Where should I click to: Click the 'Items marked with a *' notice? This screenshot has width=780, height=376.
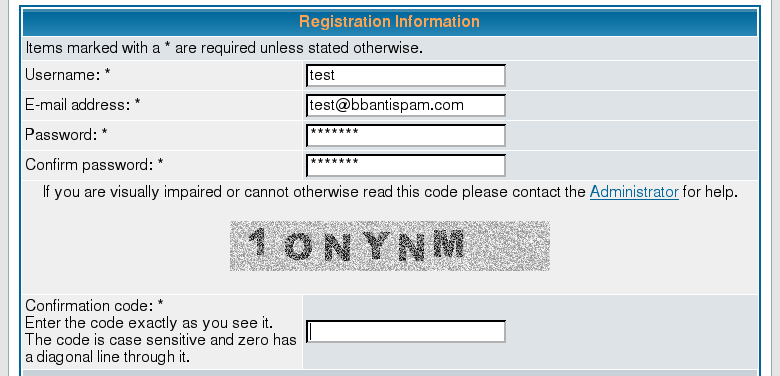[x=224, y=48]
